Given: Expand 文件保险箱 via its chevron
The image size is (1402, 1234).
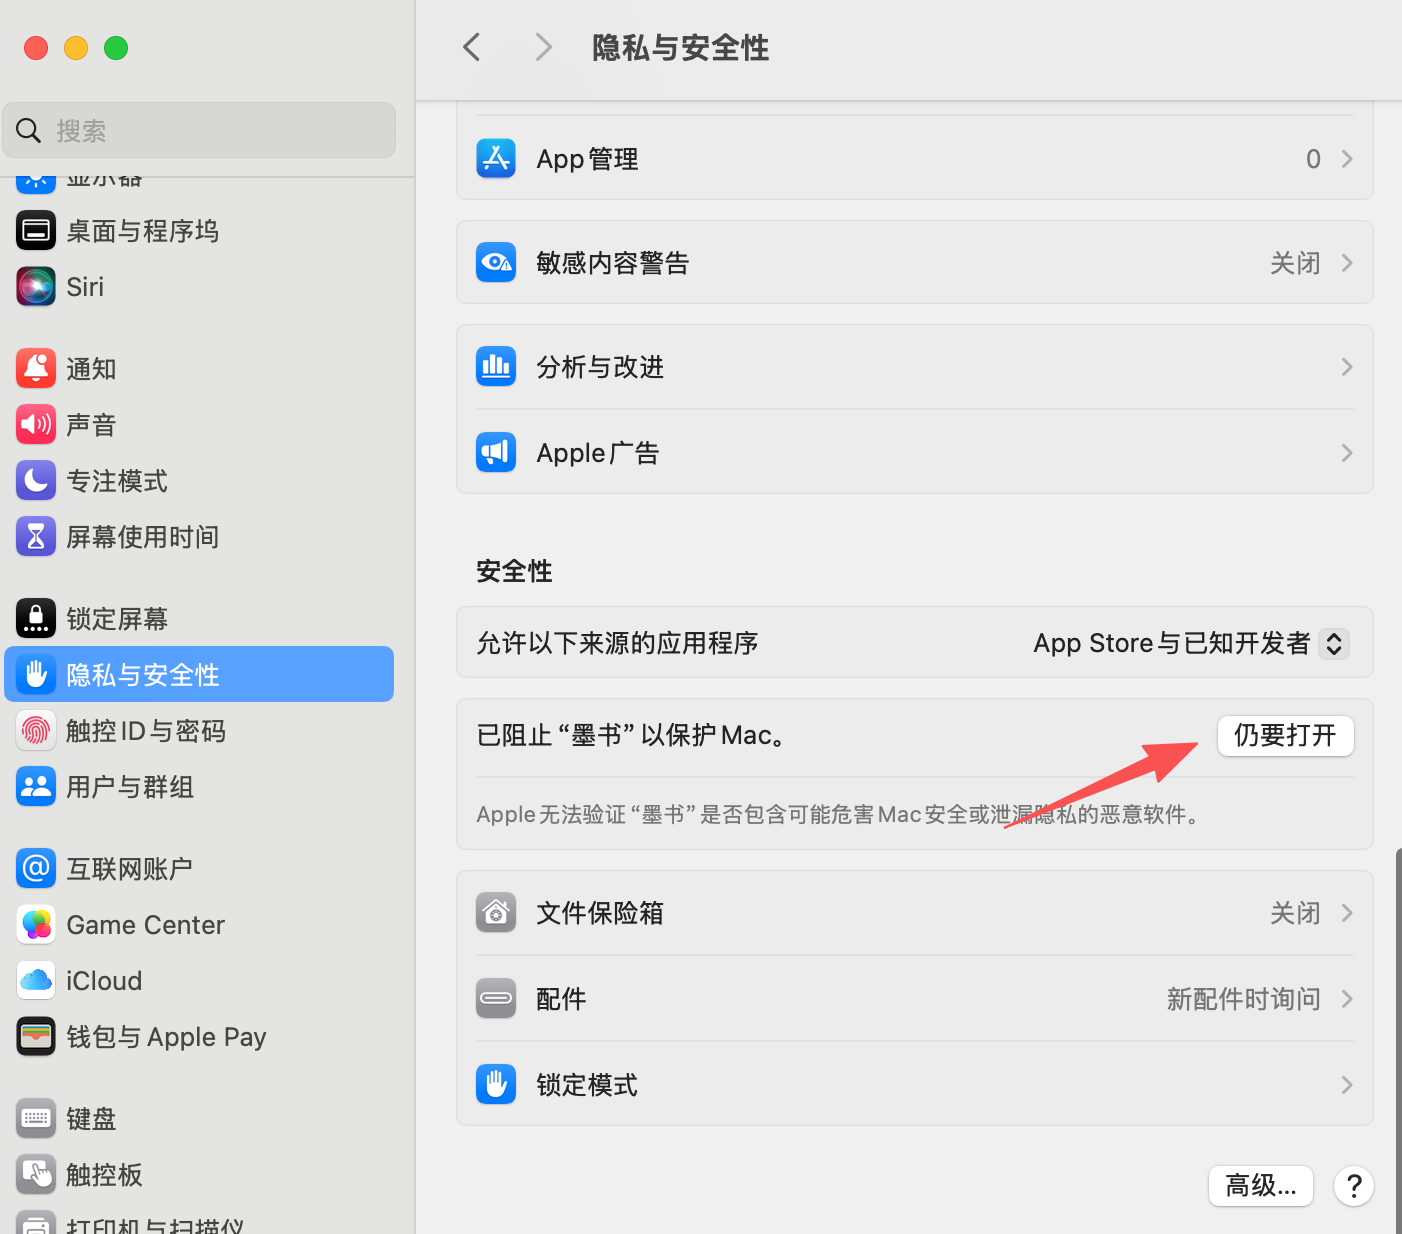Looking at the screenshot, I should pos(1347,913).
